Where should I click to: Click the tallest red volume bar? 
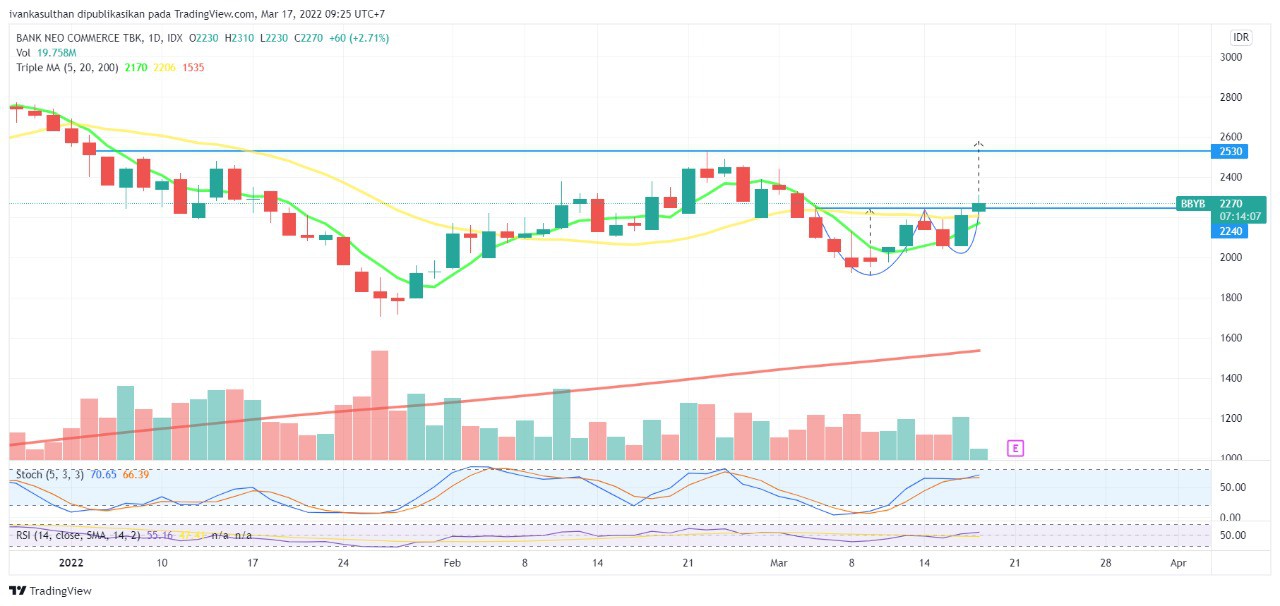(379, 404)
